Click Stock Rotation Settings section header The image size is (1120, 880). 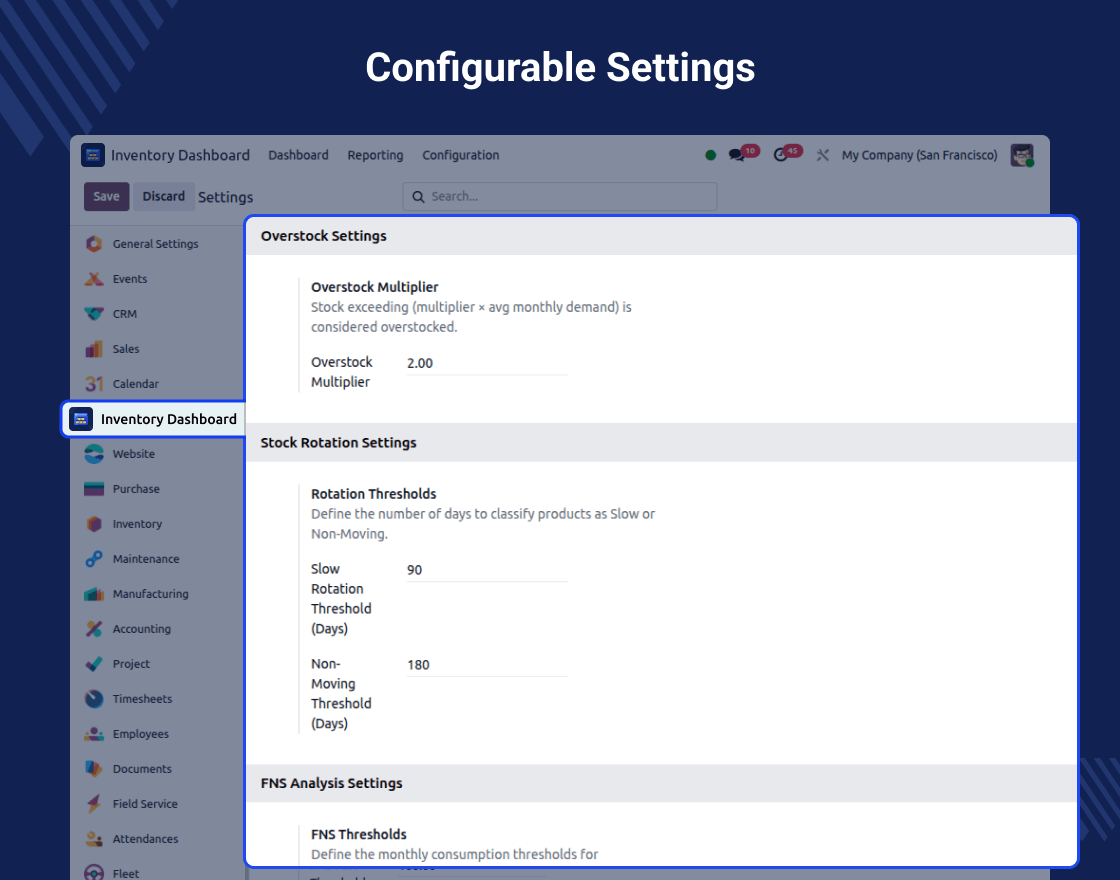339,443
